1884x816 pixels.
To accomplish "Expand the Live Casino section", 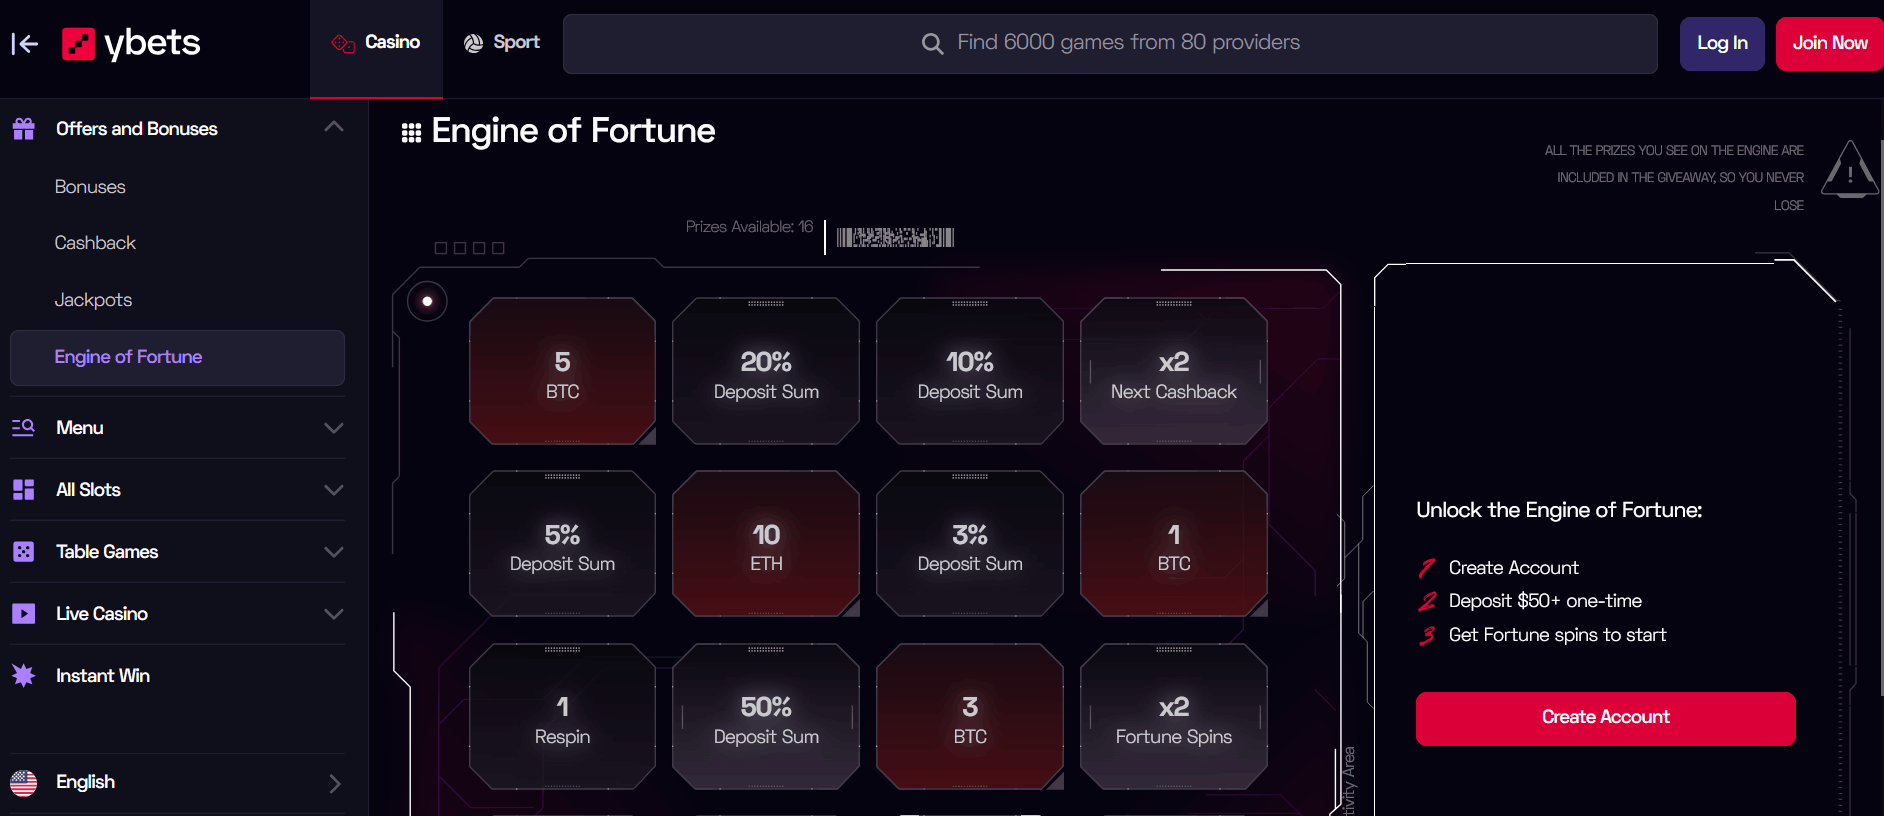I will click(334, 614).
